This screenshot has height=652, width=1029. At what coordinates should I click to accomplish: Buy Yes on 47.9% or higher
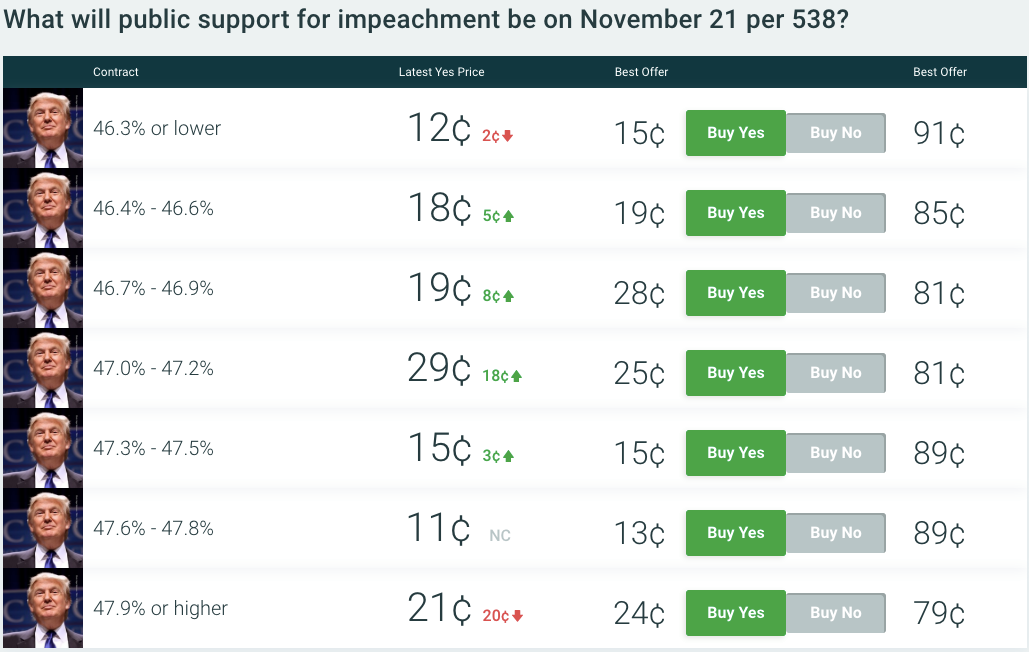click(x=736, y=613)
